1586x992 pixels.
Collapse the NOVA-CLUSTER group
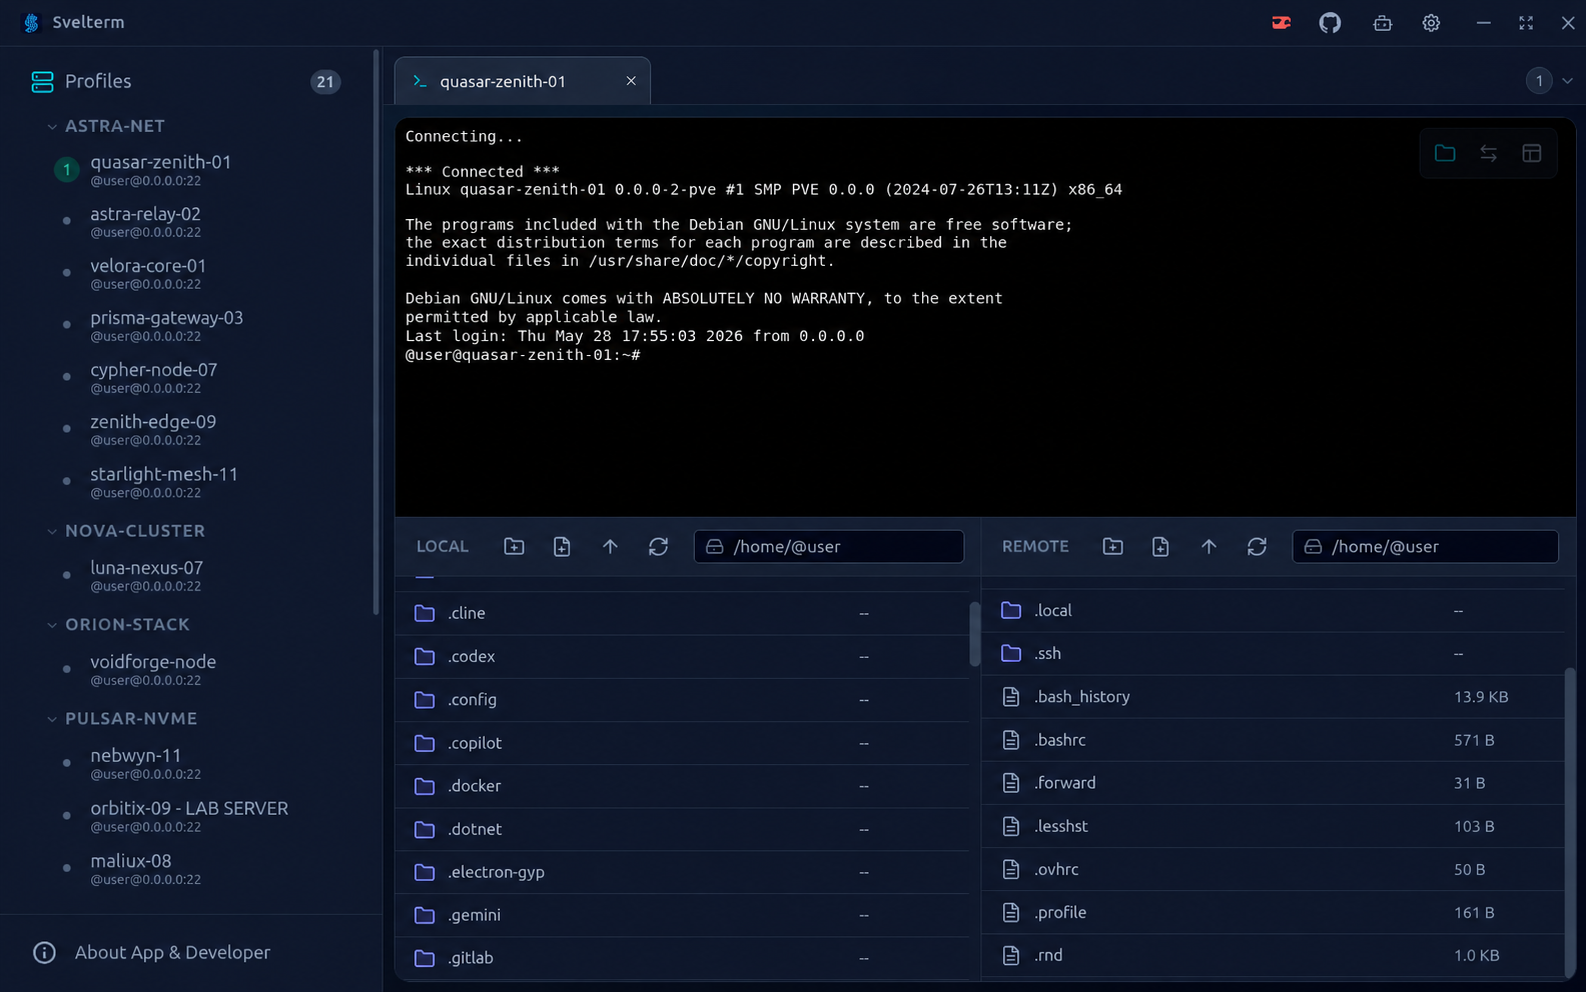[x=52, y=531]
